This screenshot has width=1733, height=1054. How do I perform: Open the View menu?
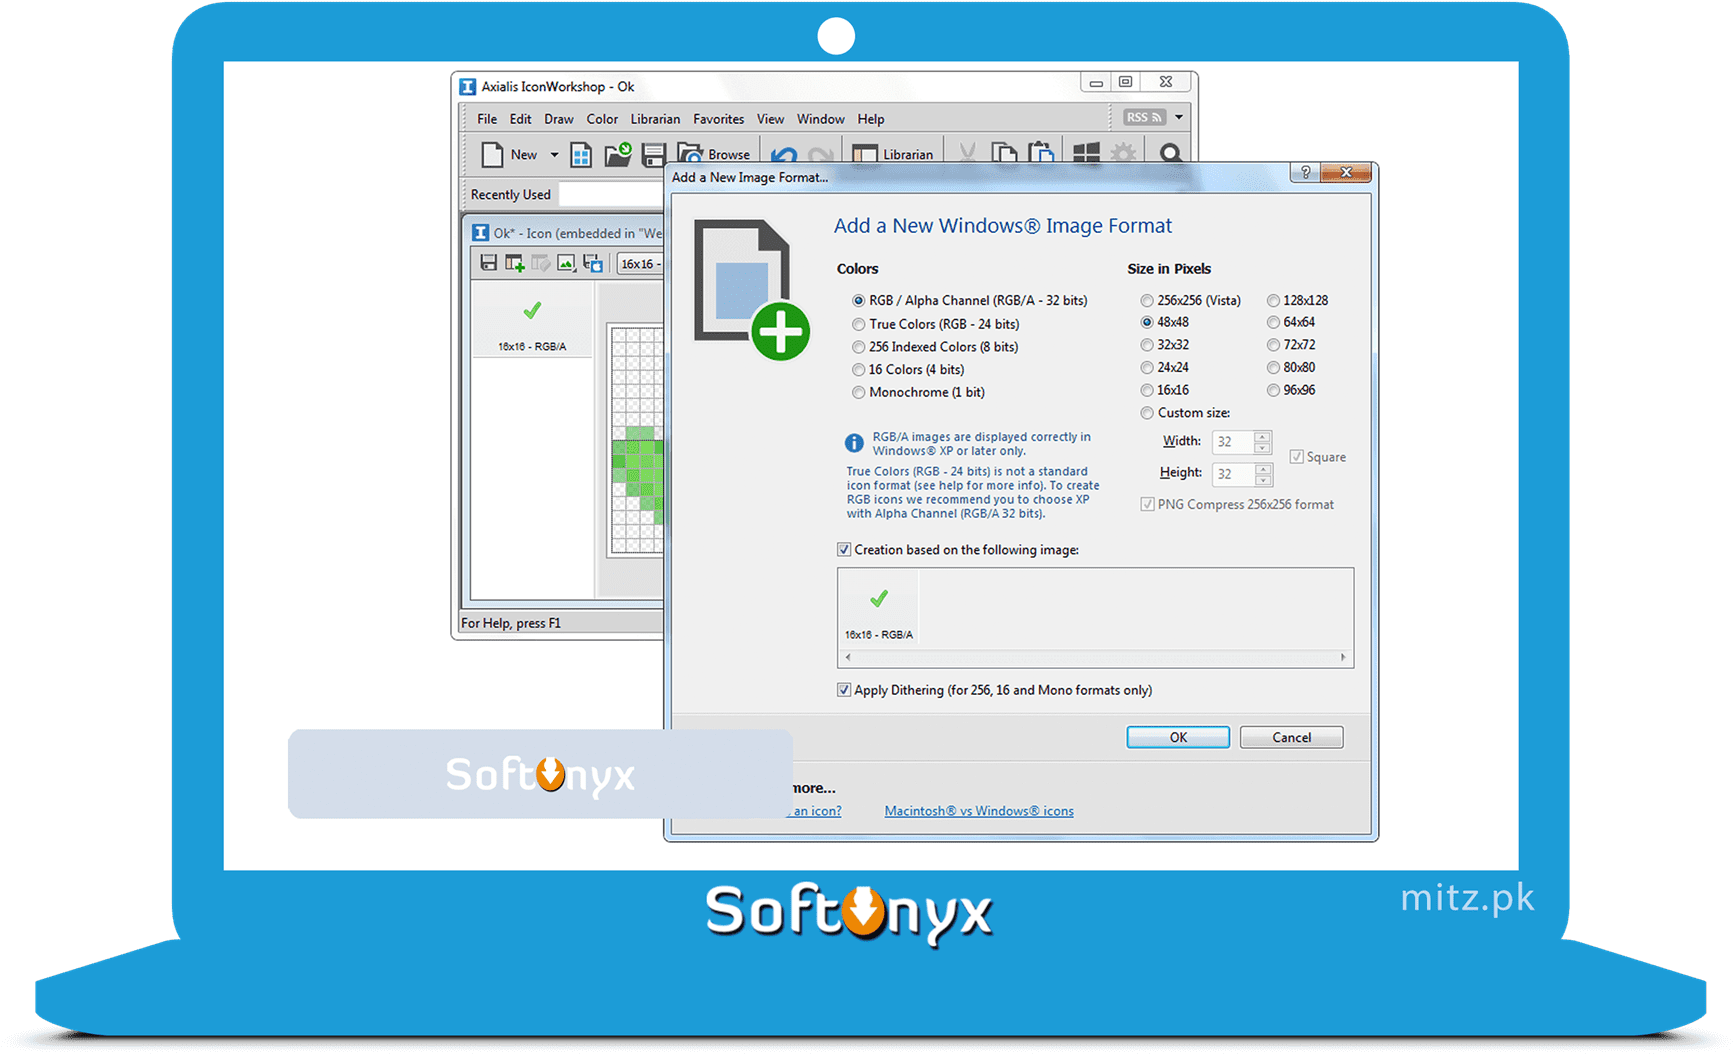pyautogui.click(x=770, y=119)
